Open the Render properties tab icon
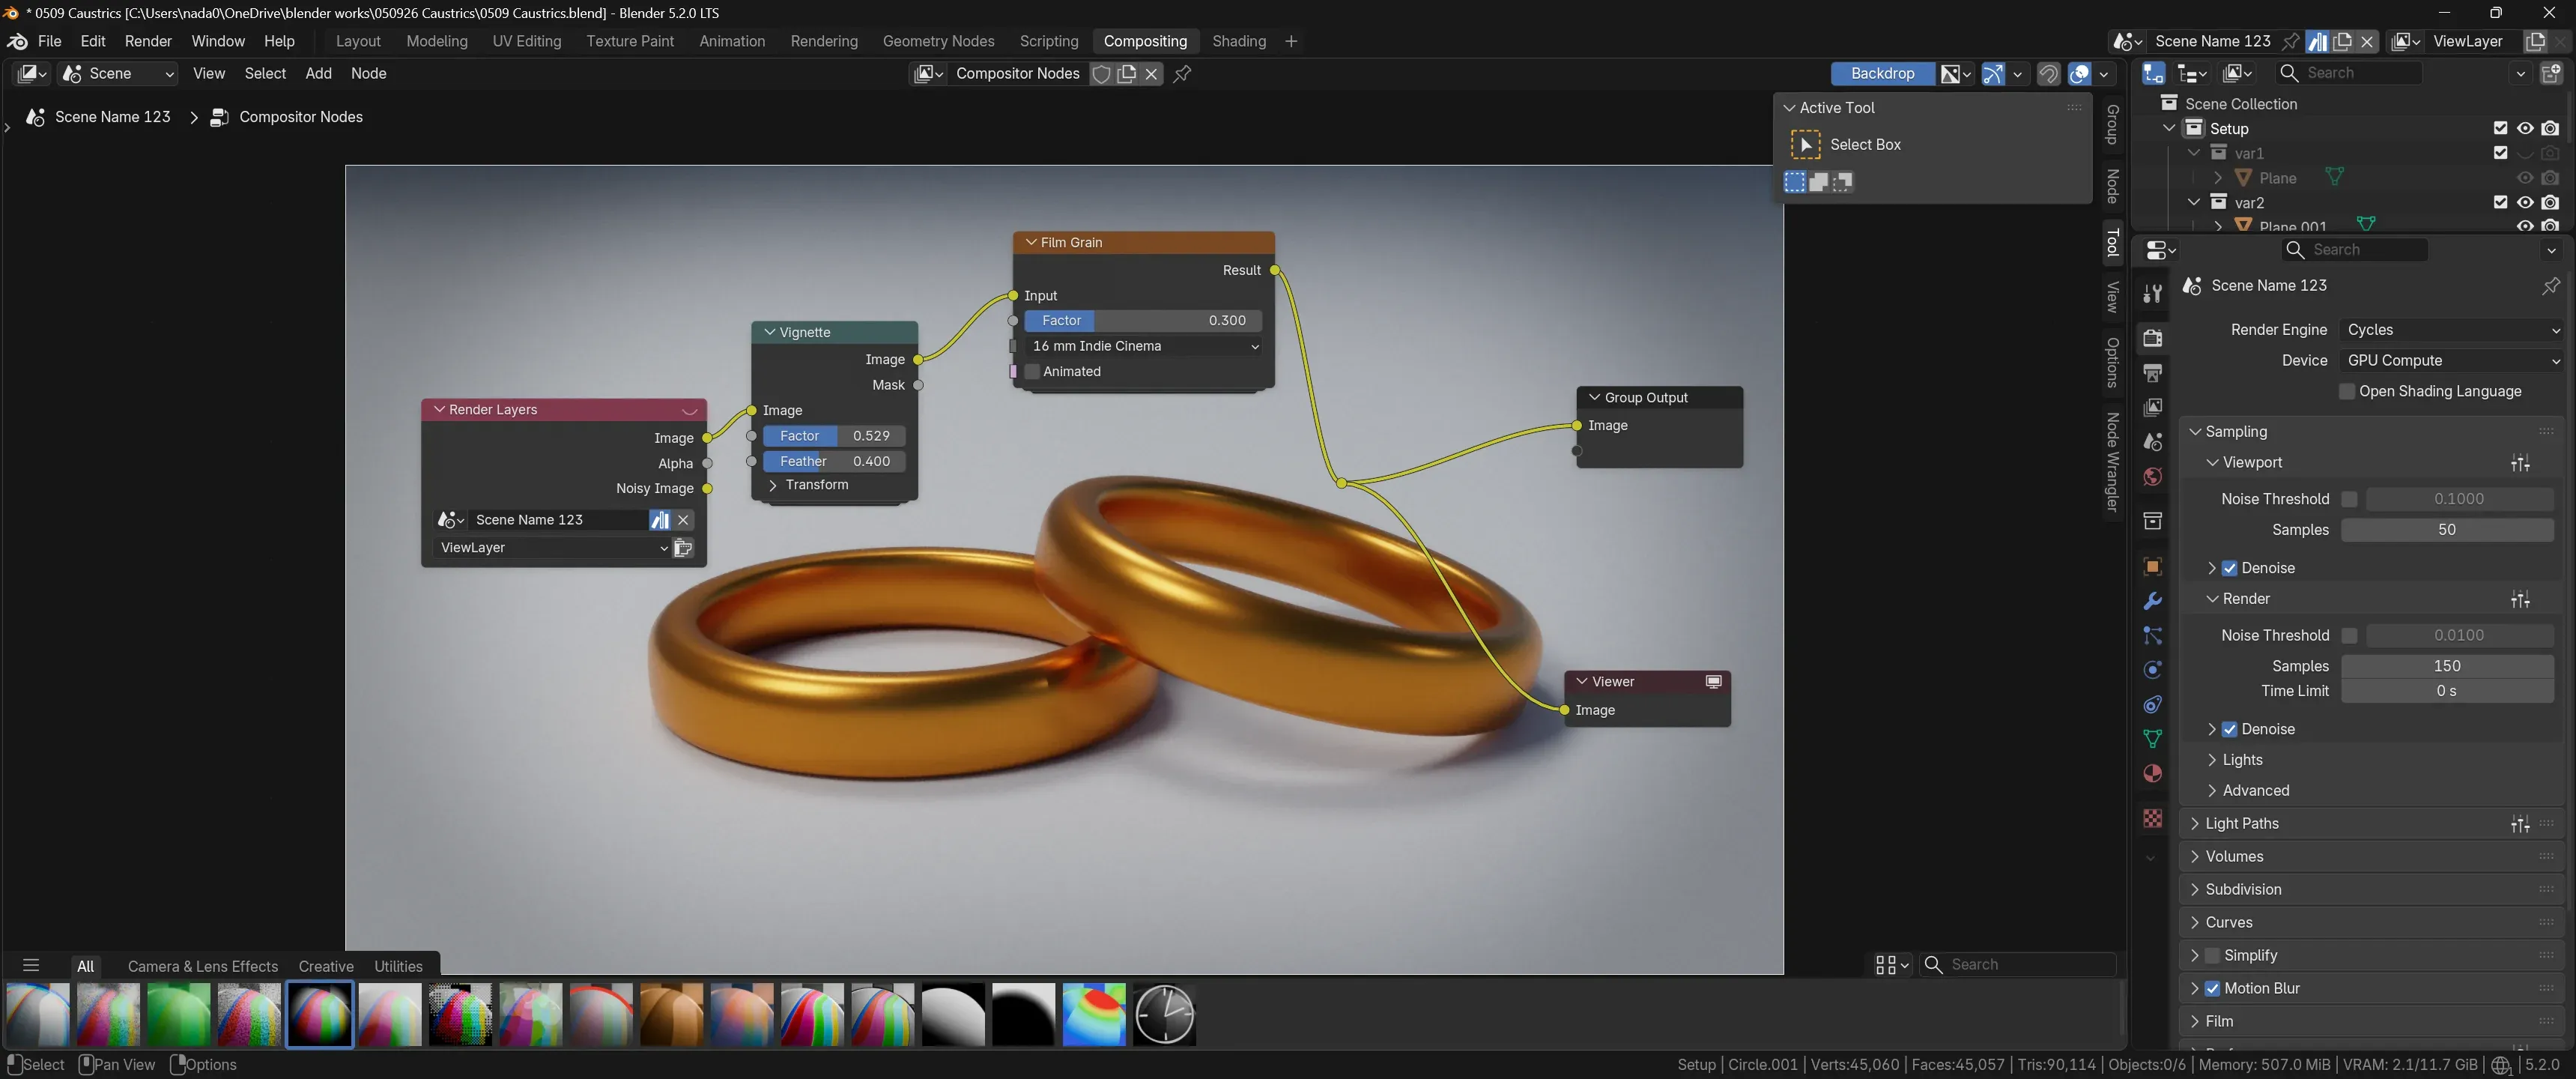 click(x=2152, y=338)
